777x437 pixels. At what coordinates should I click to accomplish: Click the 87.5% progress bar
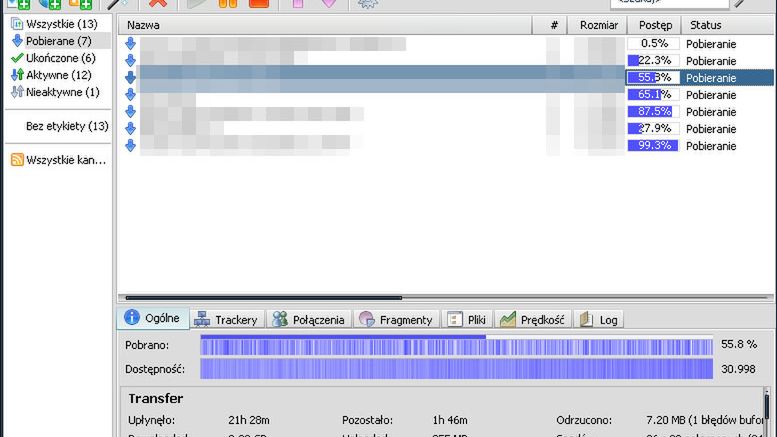click(x=653, y=111)
